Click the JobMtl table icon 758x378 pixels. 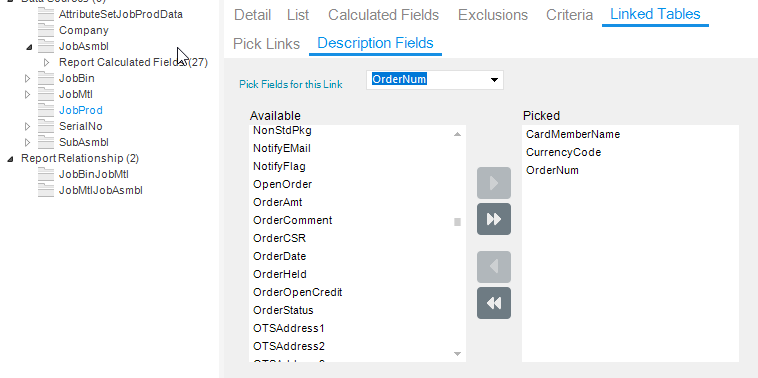[46, 94]
